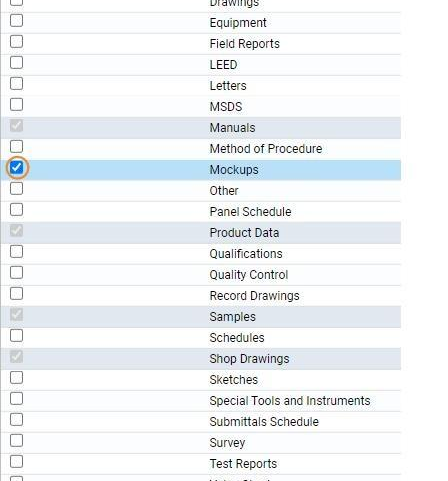Tick the Method of Procedure checkbox
Image resolution: width=448 pixels, height=481 pixels.
[x=16, y=147]
